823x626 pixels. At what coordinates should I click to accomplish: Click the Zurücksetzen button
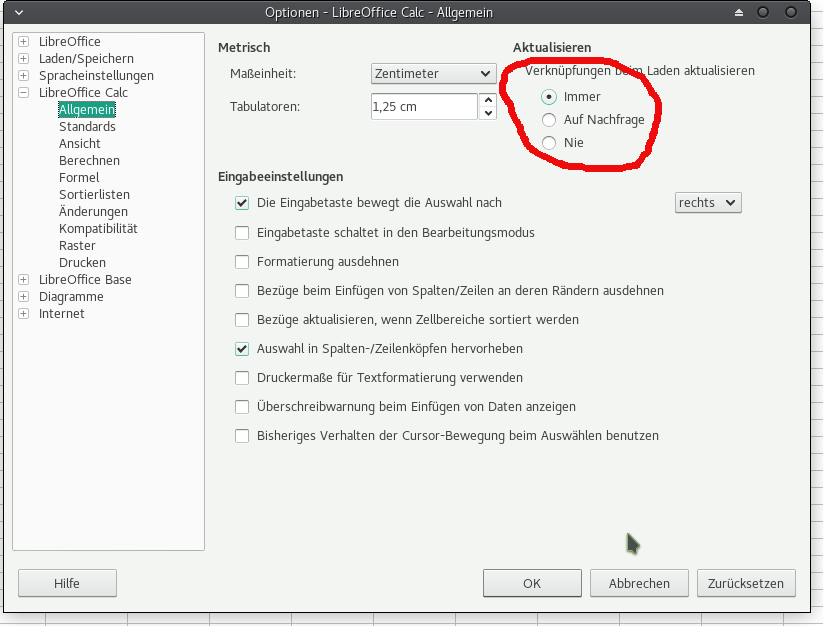tap(746, 583)
